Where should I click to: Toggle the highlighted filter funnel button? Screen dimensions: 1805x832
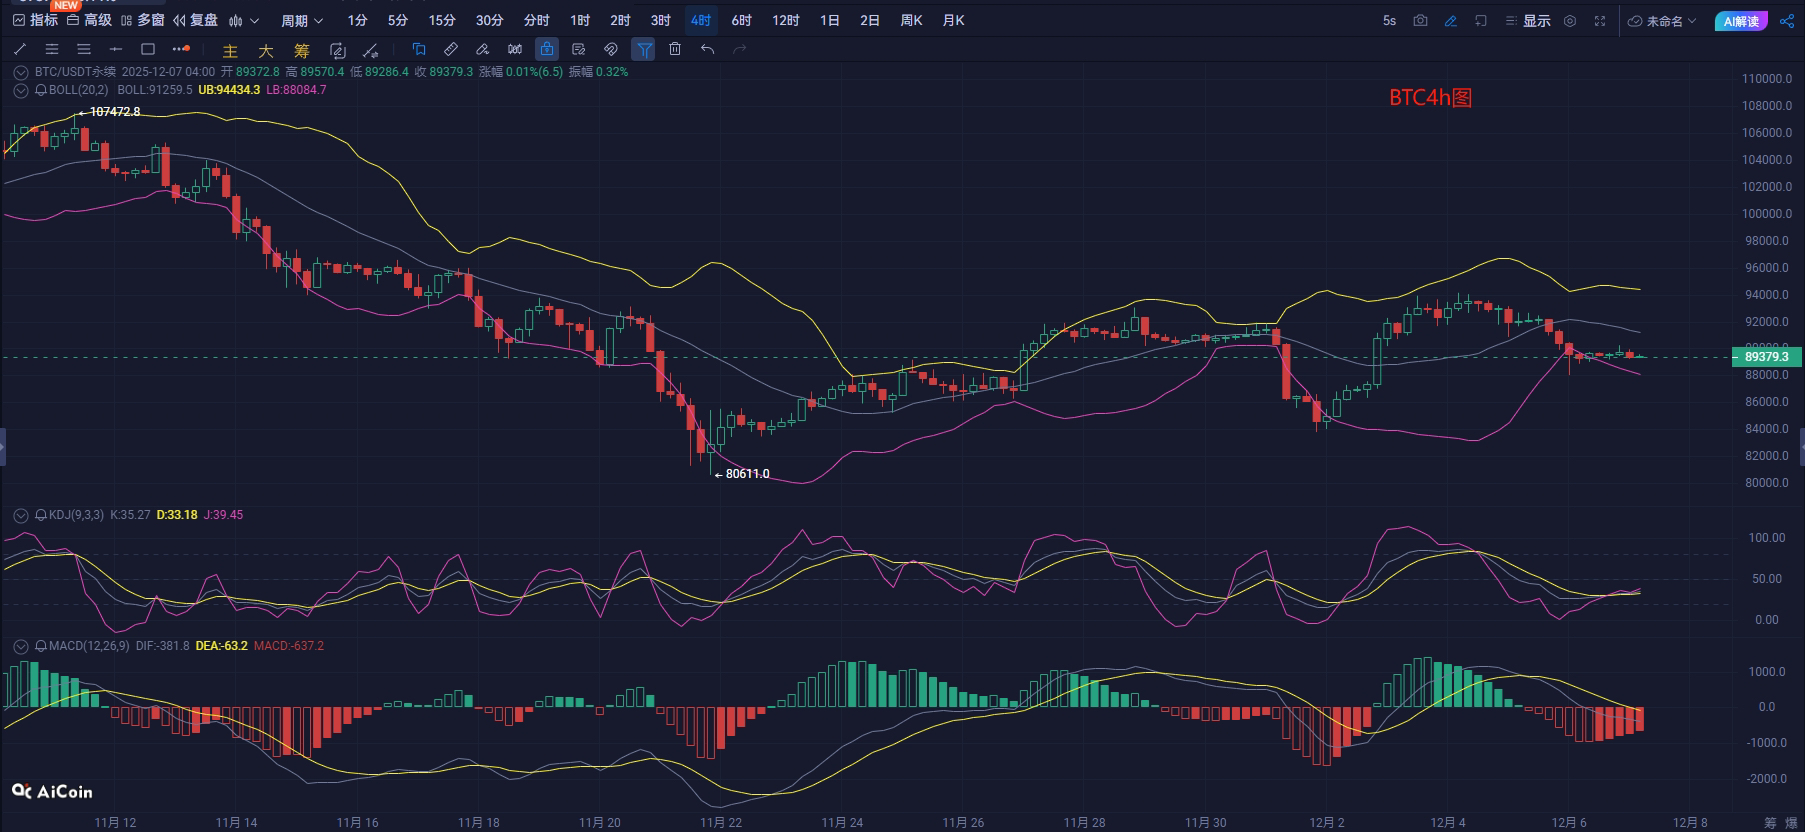(x=644, y=49)
